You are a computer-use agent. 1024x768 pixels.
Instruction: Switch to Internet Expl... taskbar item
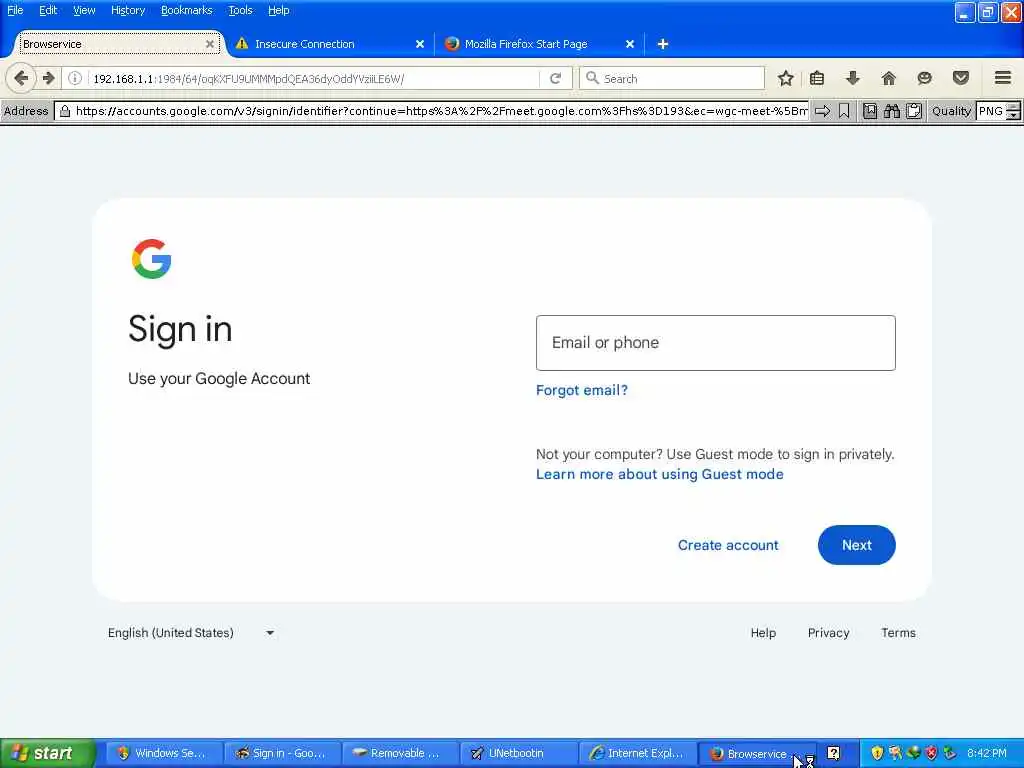point(638,753)
